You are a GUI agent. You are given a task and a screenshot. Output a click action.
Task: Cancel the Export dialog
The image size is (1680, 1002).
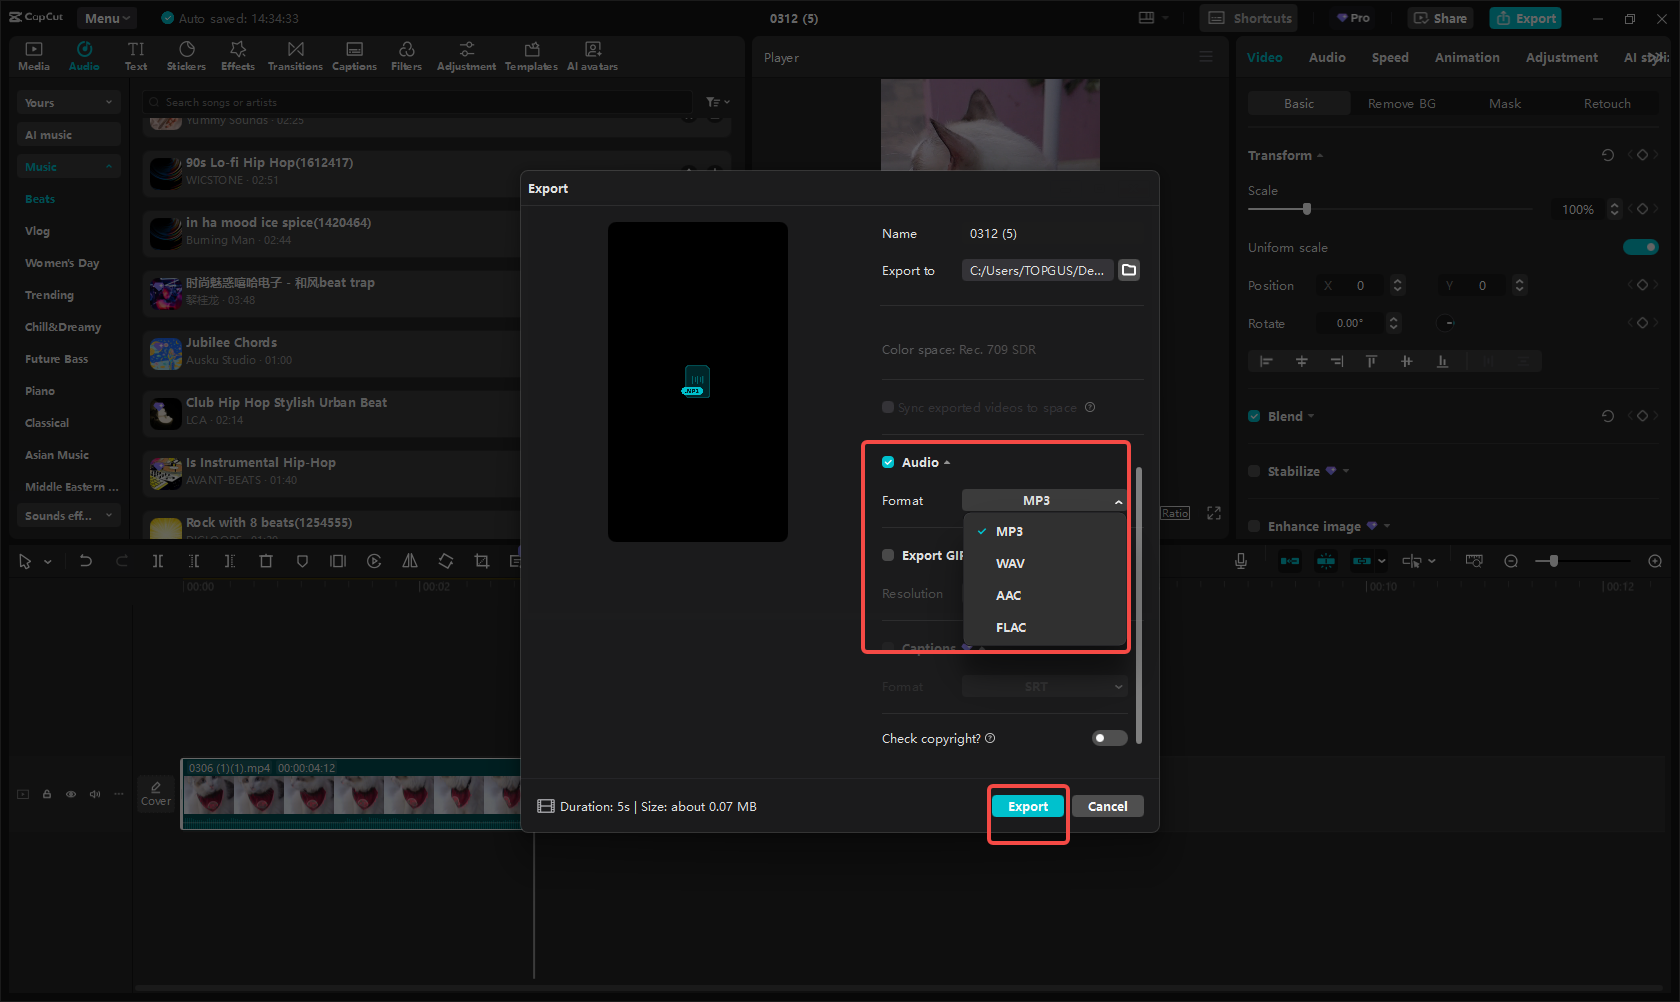1107,807
